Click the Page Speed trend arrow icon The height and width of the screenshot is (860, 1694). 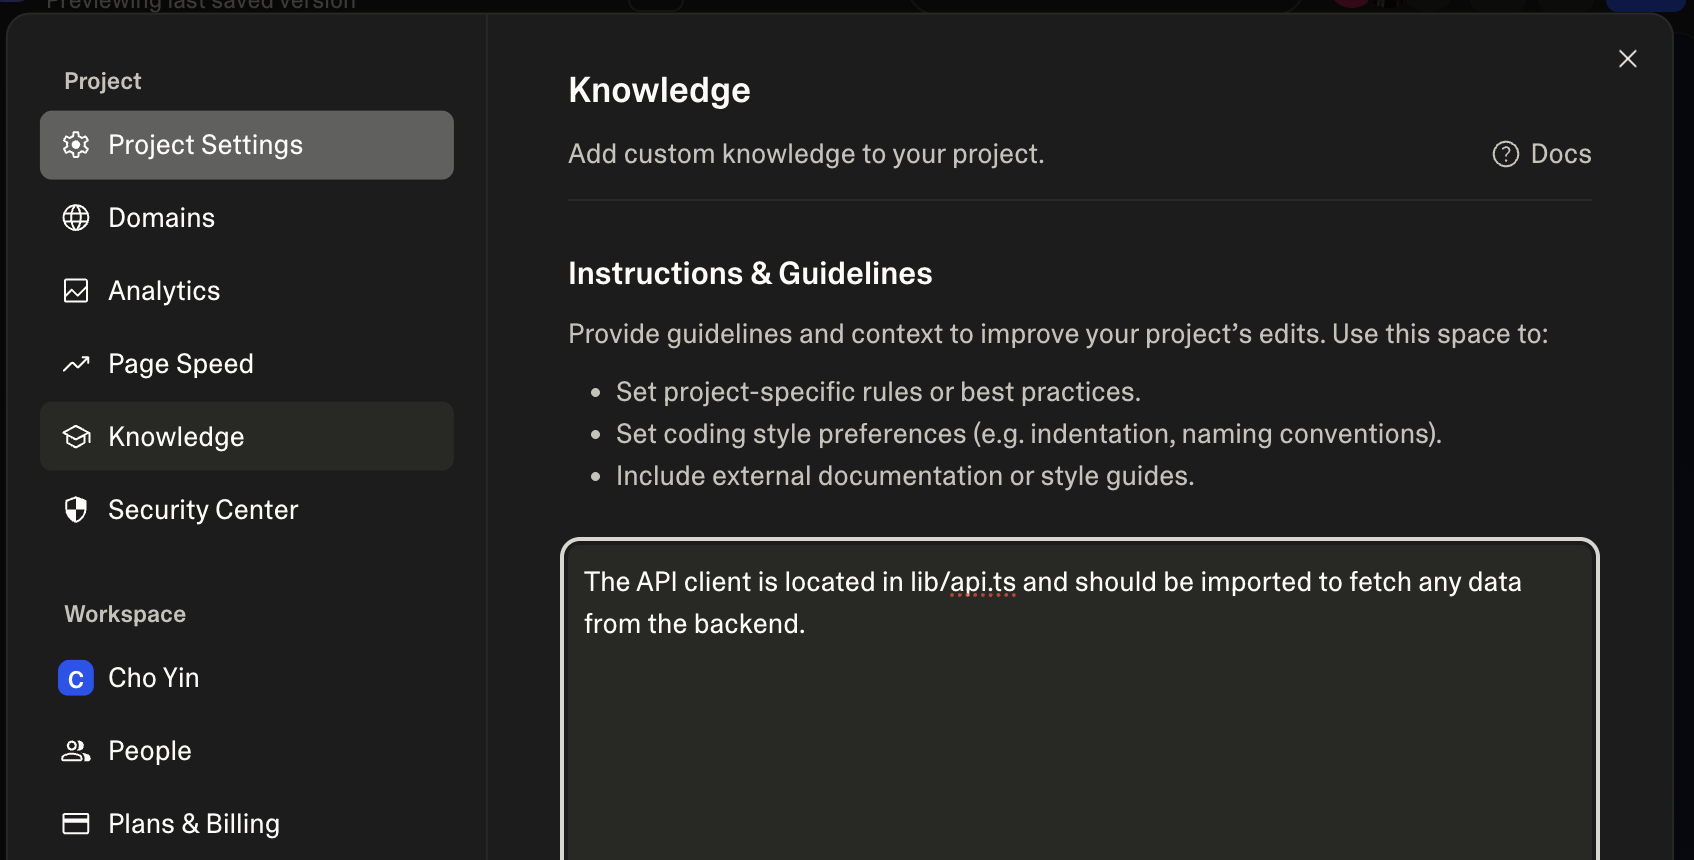(x=76, y=363)
